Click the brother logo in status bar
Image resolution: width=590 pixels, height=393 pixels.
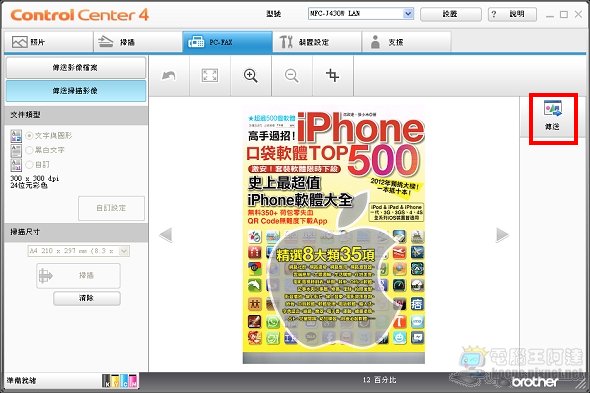(x=535, y=382)
